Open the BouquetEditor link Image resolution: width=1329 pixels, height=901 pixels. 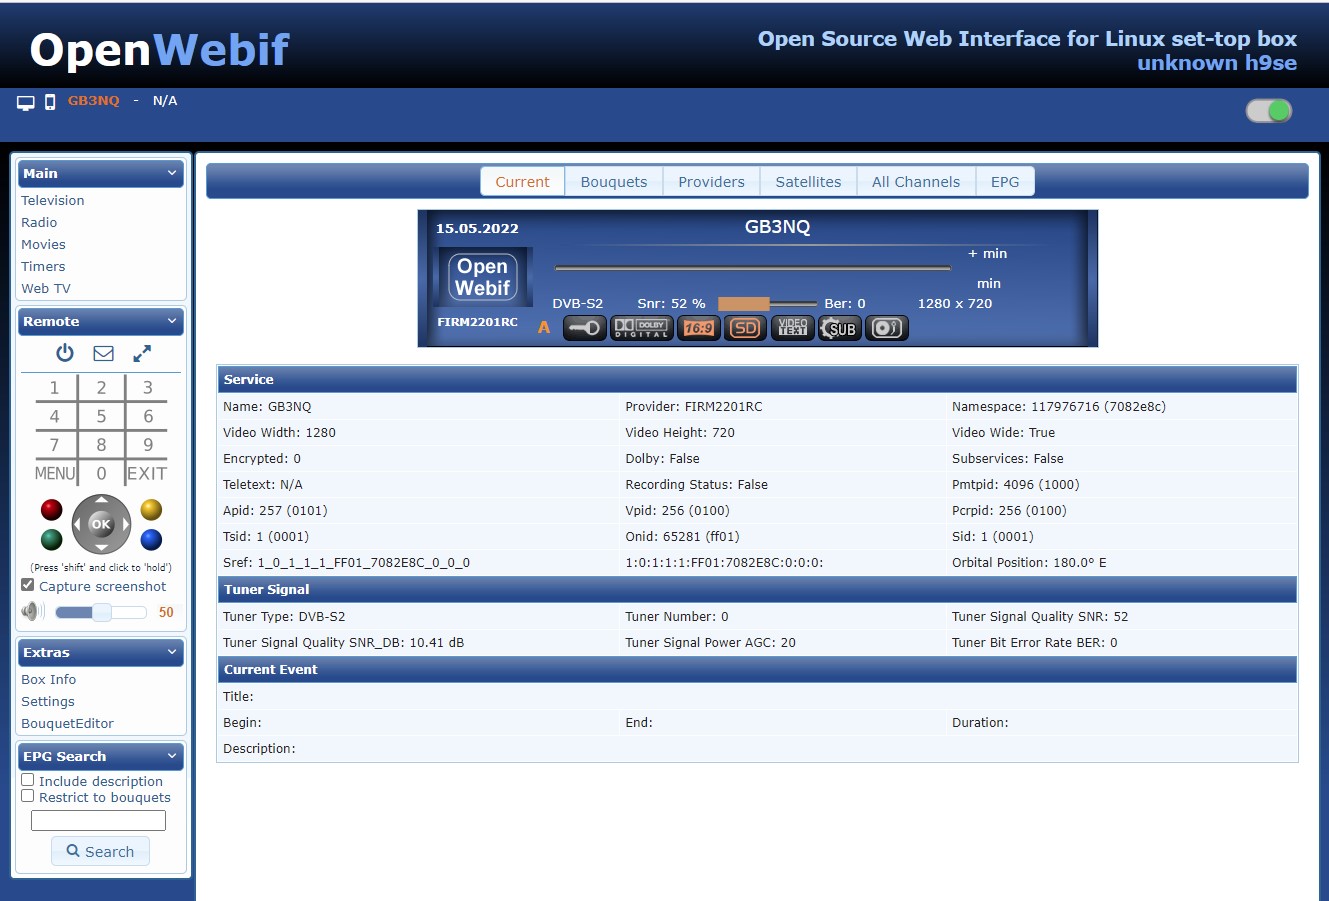point(68,723)
